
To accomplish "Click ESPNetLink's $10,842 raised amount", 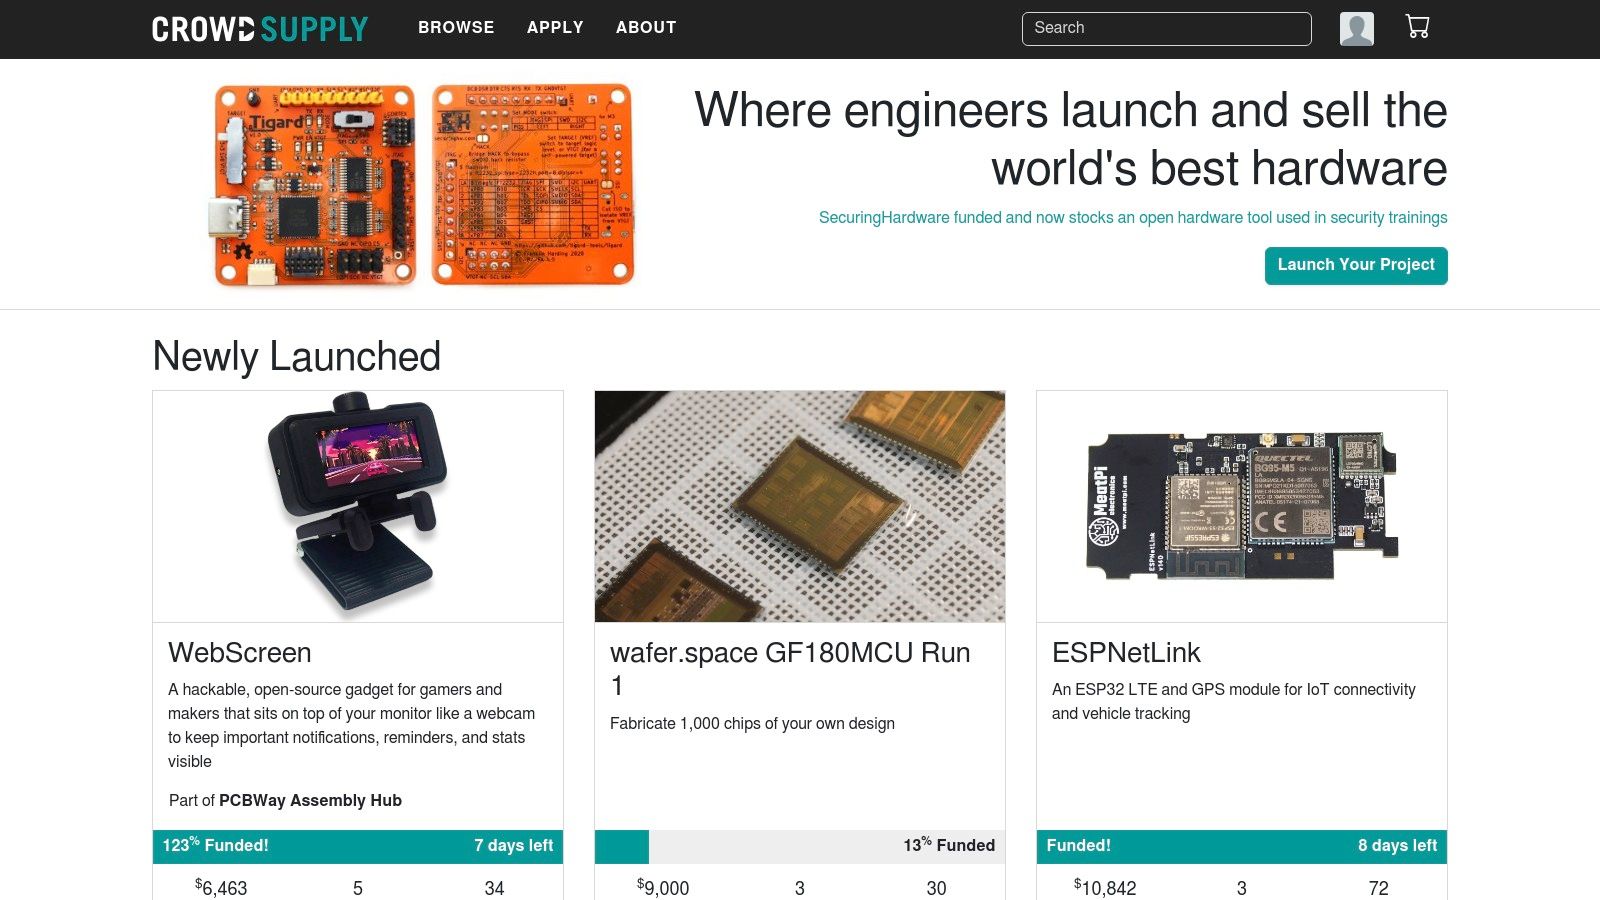I will tap(1105, 888).
